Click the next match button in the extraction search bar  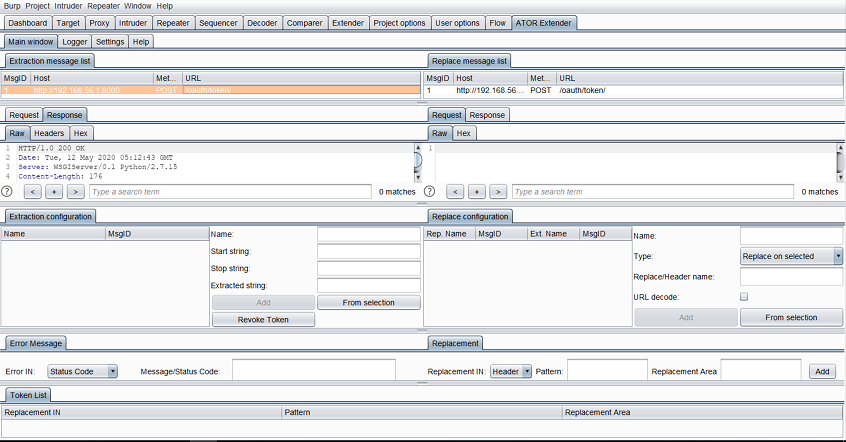pyautogui.click(x=75, y=191)
